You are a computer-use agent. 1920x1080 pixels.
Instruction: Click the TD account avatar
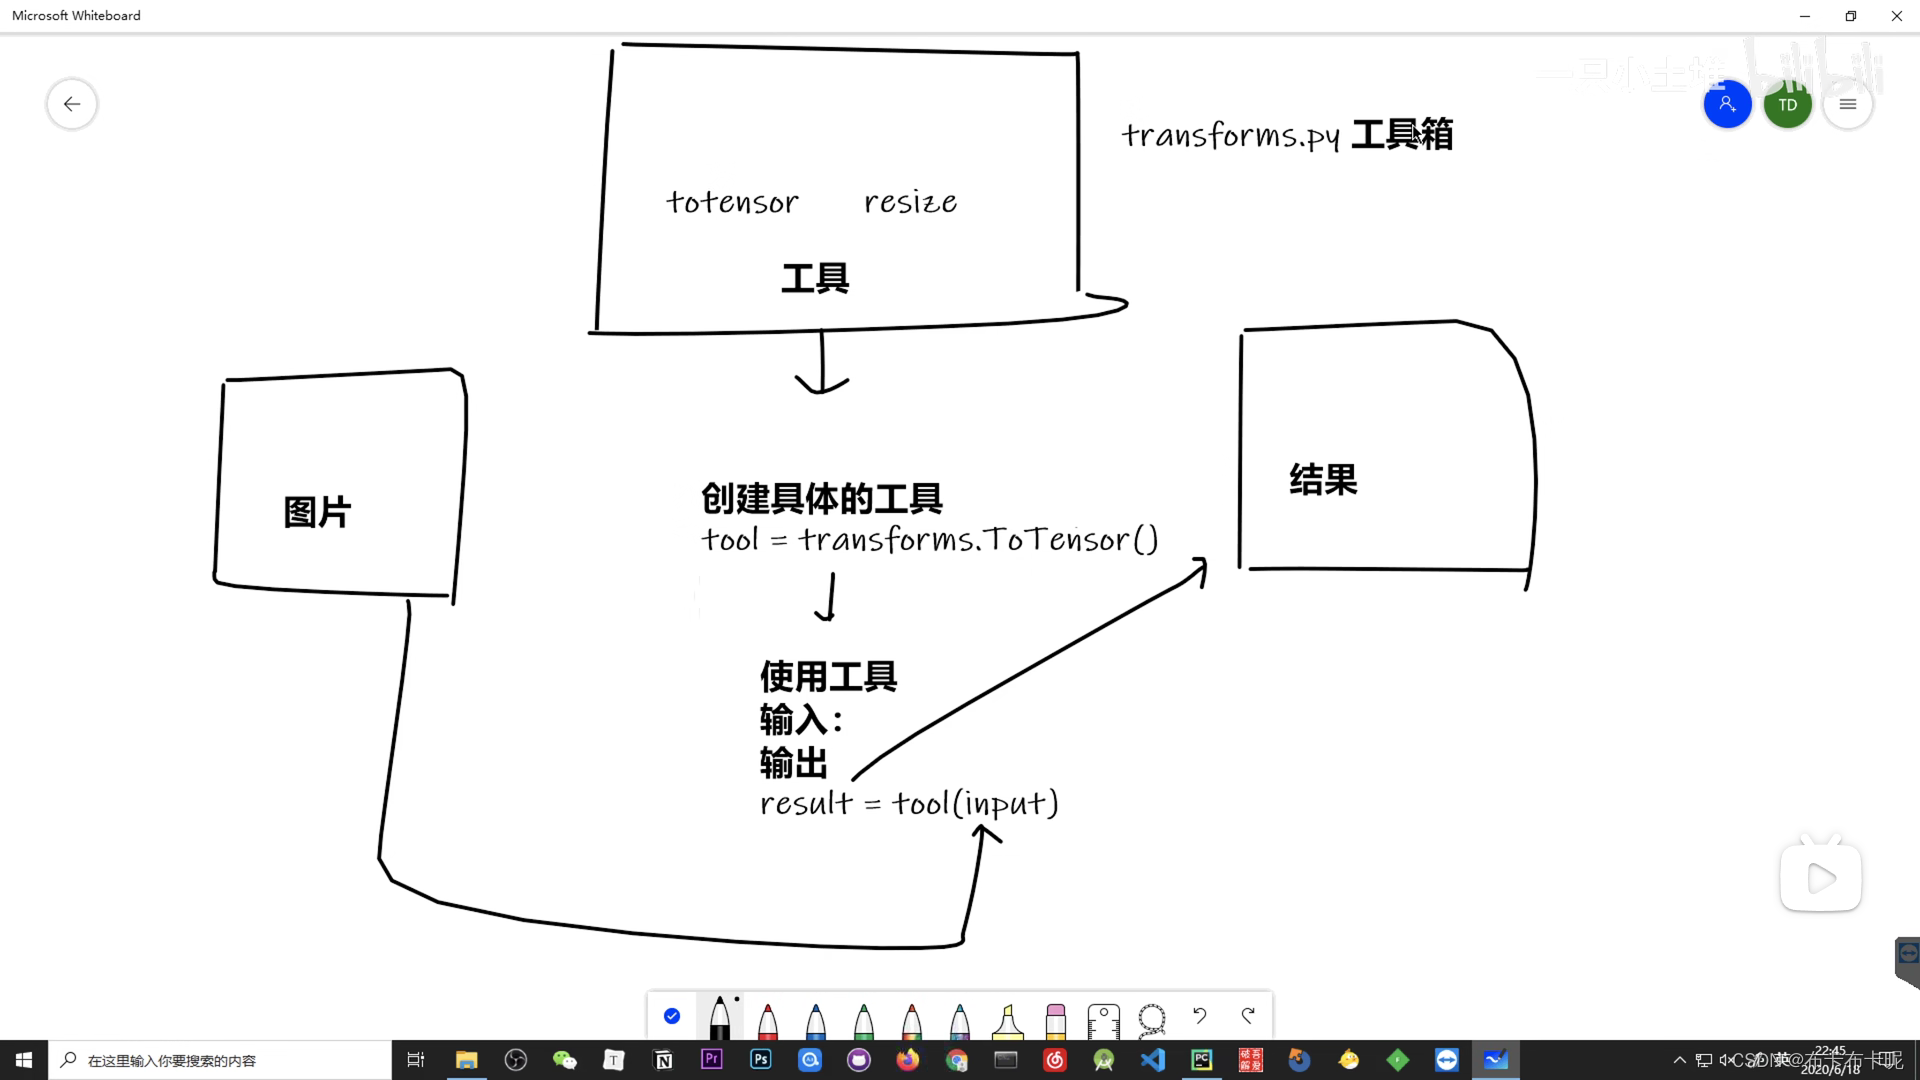point(1788,103)
